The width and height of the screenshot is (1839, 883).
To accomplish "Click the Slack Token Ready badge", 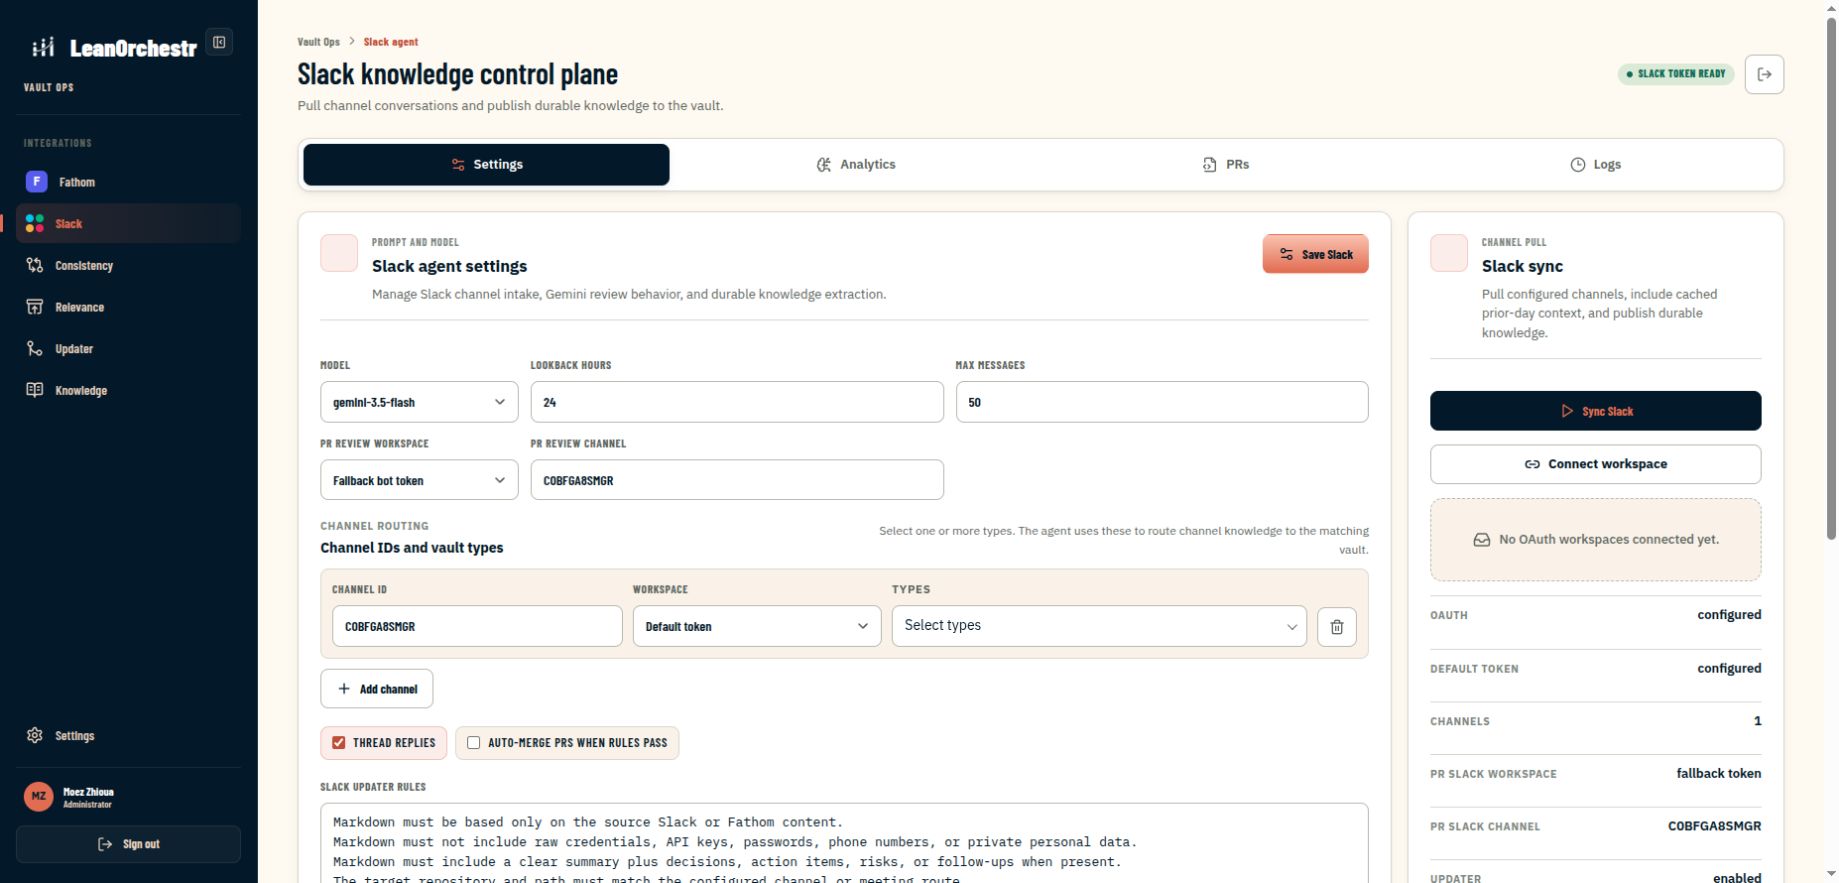I will coord(1675,74).
